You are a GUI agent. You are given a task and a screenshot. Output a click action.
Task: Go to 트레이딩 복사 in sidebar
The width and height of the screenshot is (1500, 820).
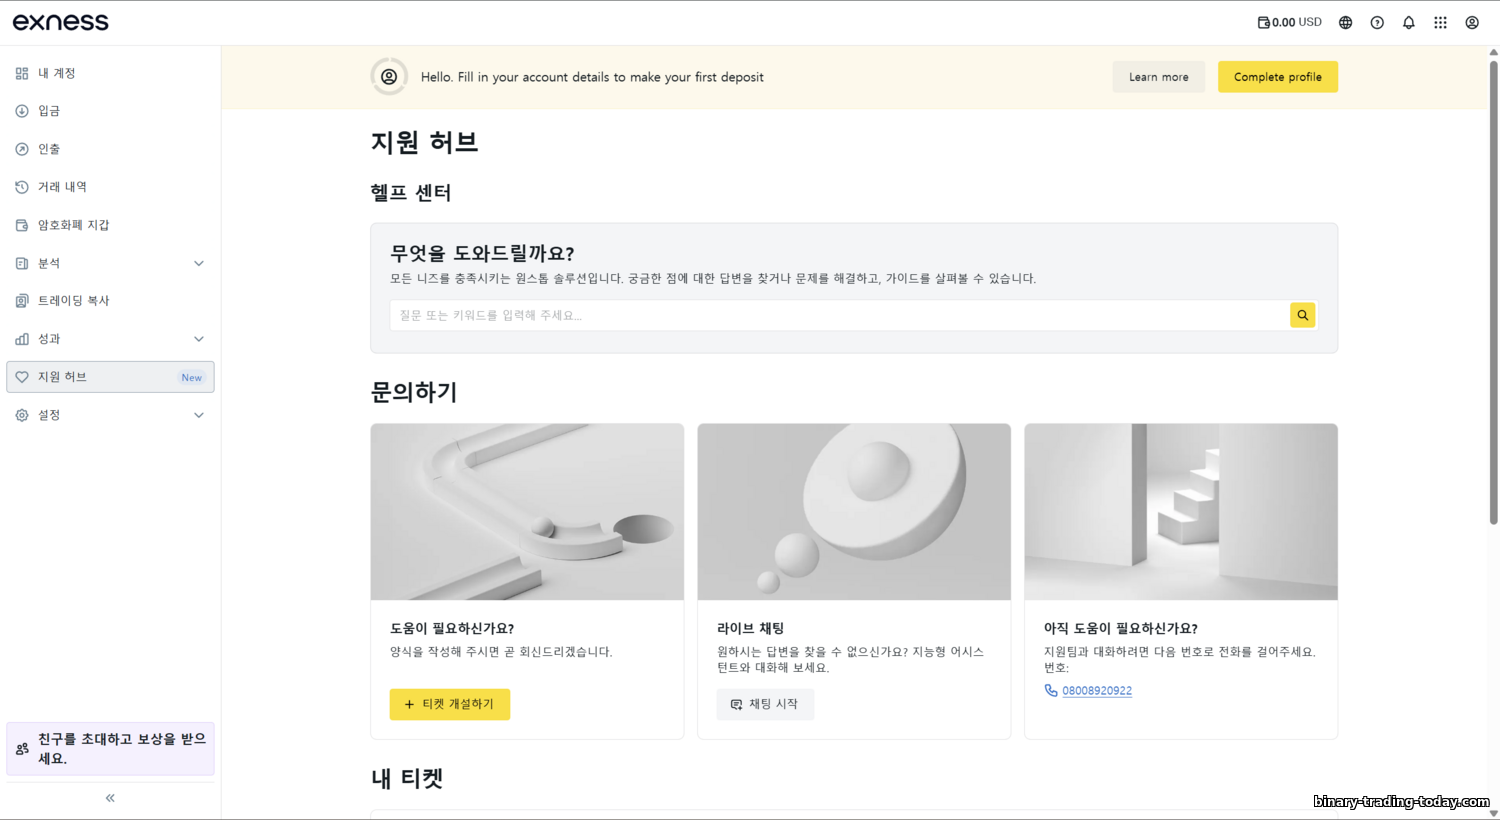[73, 301]
